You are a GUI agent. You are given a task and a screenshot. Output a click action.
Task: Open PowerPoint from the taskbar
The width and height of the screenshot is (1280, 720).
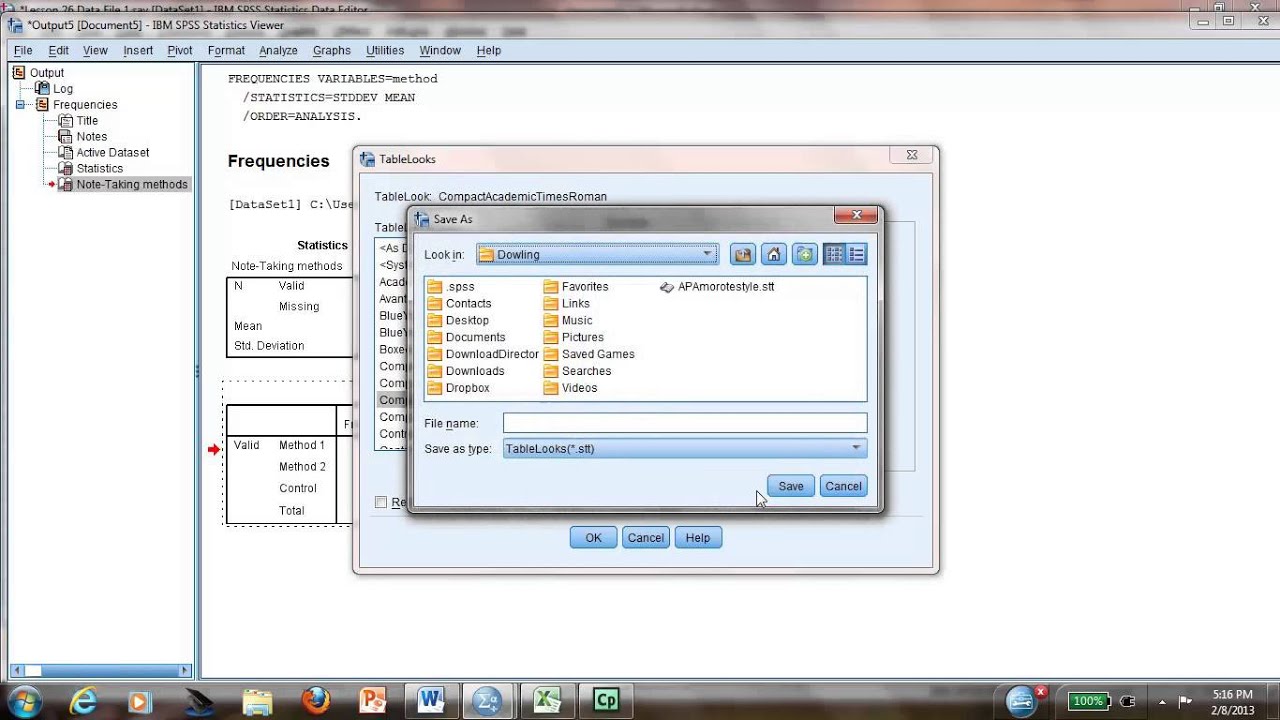coord(373,700)
